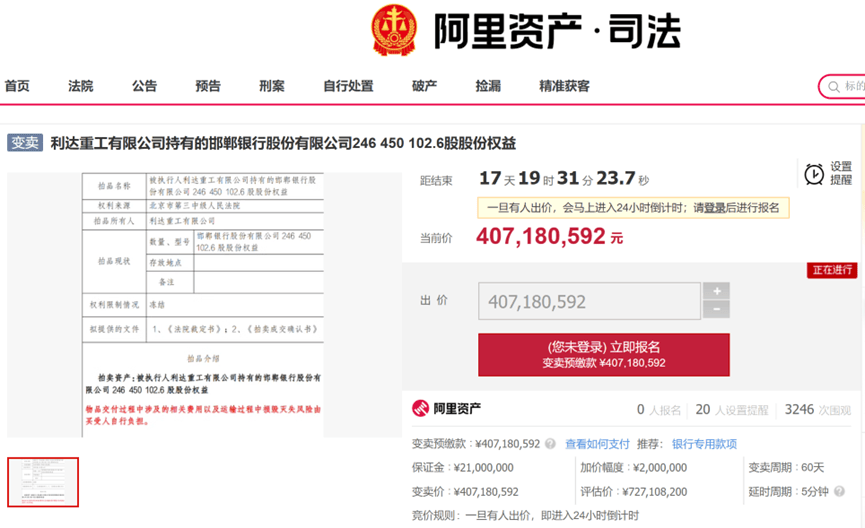Open the 法院 navigation tab
Image resolution: width=865 pixels, height=528 pixels.
81,86
